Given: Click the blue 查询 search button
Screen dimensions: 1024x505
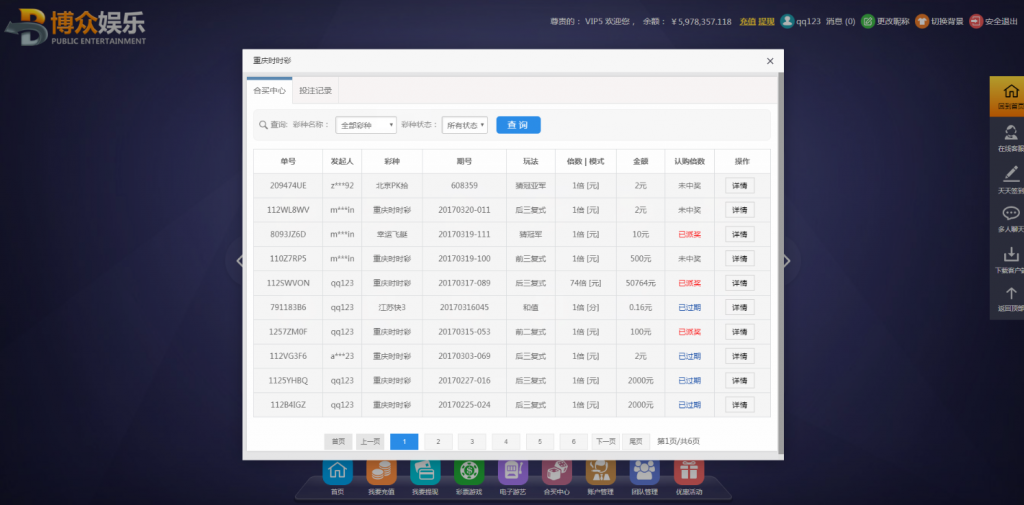Looking at the screenshot, I should 518,125.
